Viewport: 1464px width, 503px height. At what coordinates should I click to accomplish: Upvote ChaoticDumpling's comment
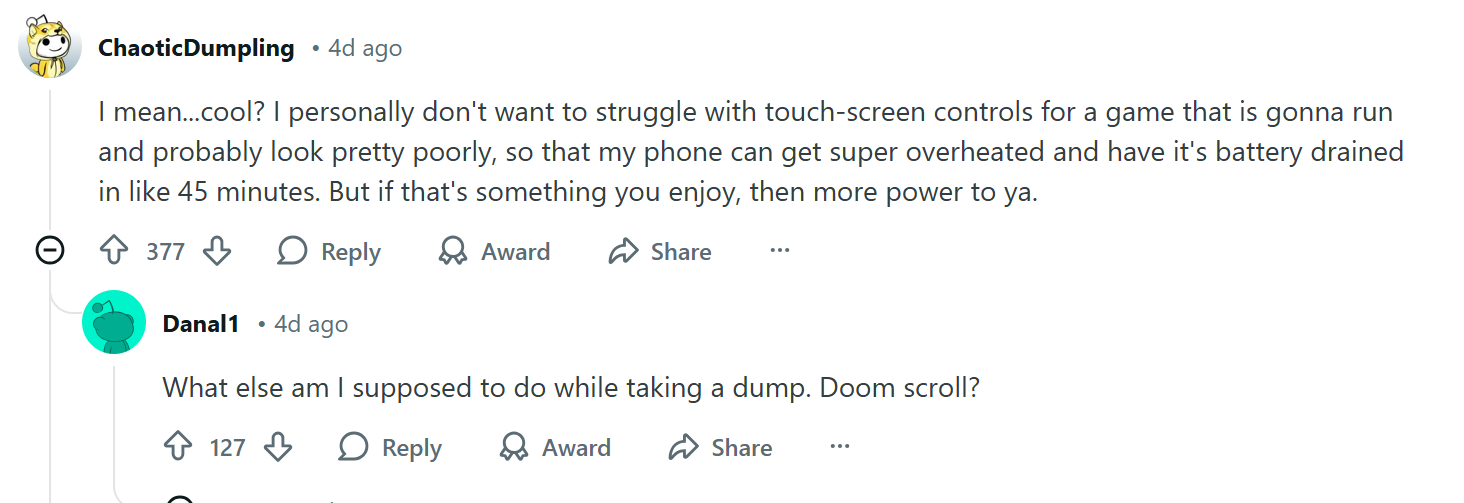click(115, 251)
